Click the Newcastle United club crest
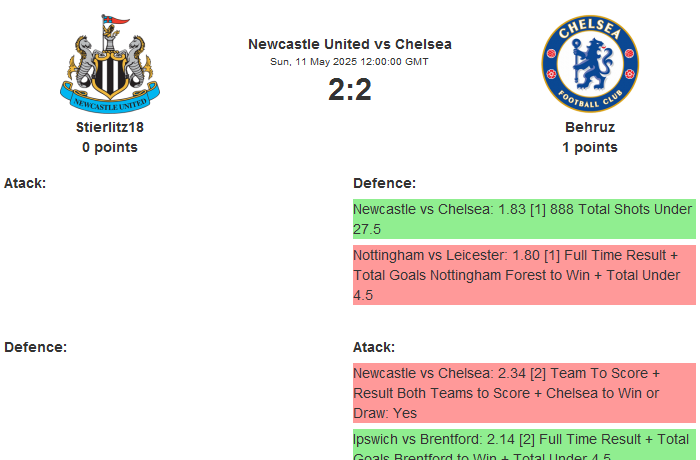This screenshot has width=700, height=460. pos(110,63)
